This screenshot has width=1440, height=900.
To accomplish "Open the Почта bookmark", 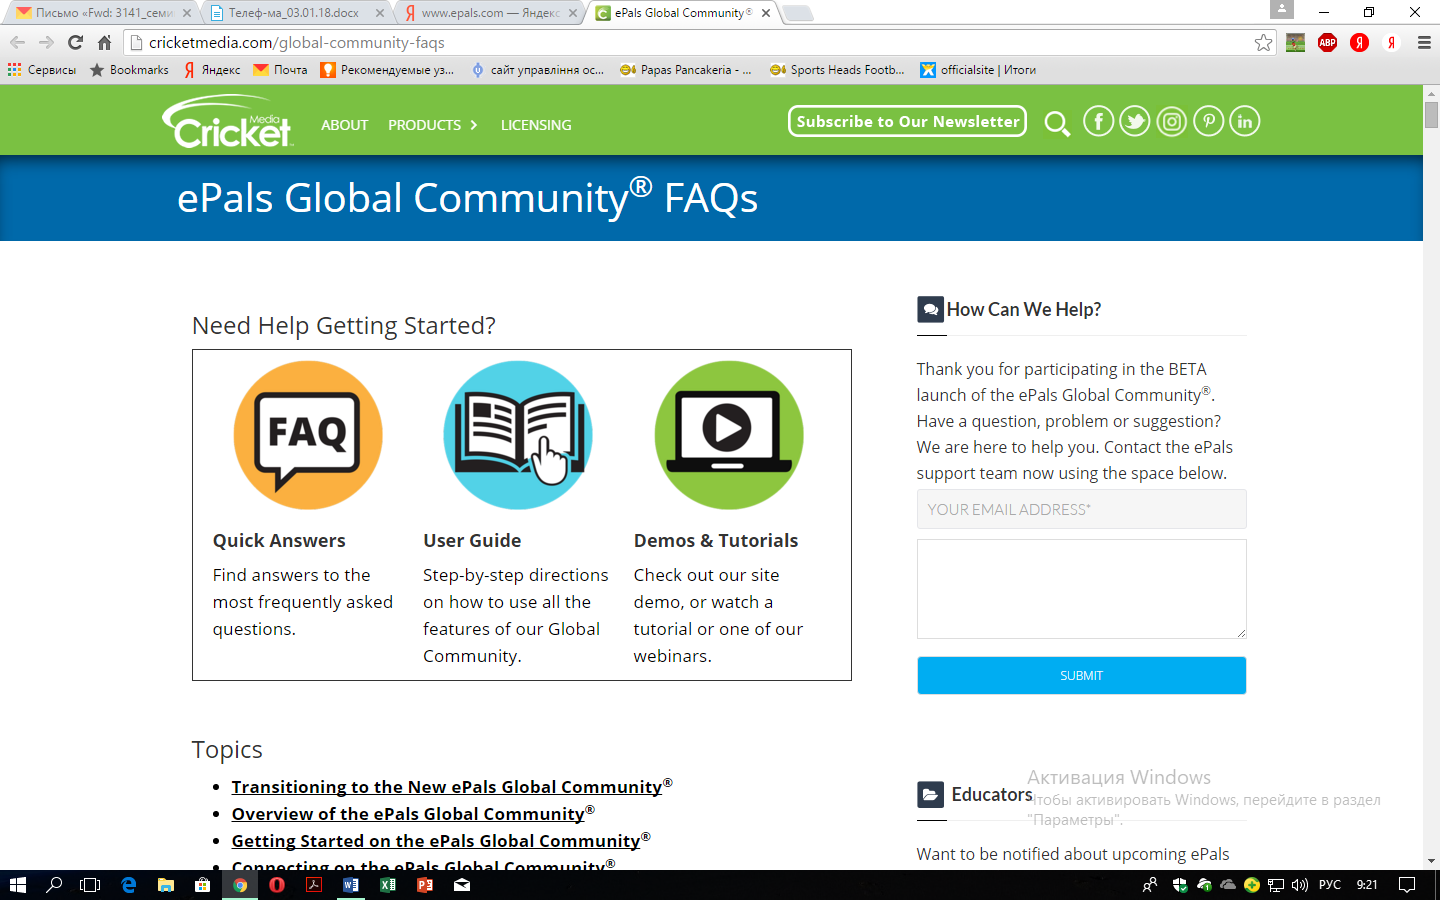I will 280,70.
